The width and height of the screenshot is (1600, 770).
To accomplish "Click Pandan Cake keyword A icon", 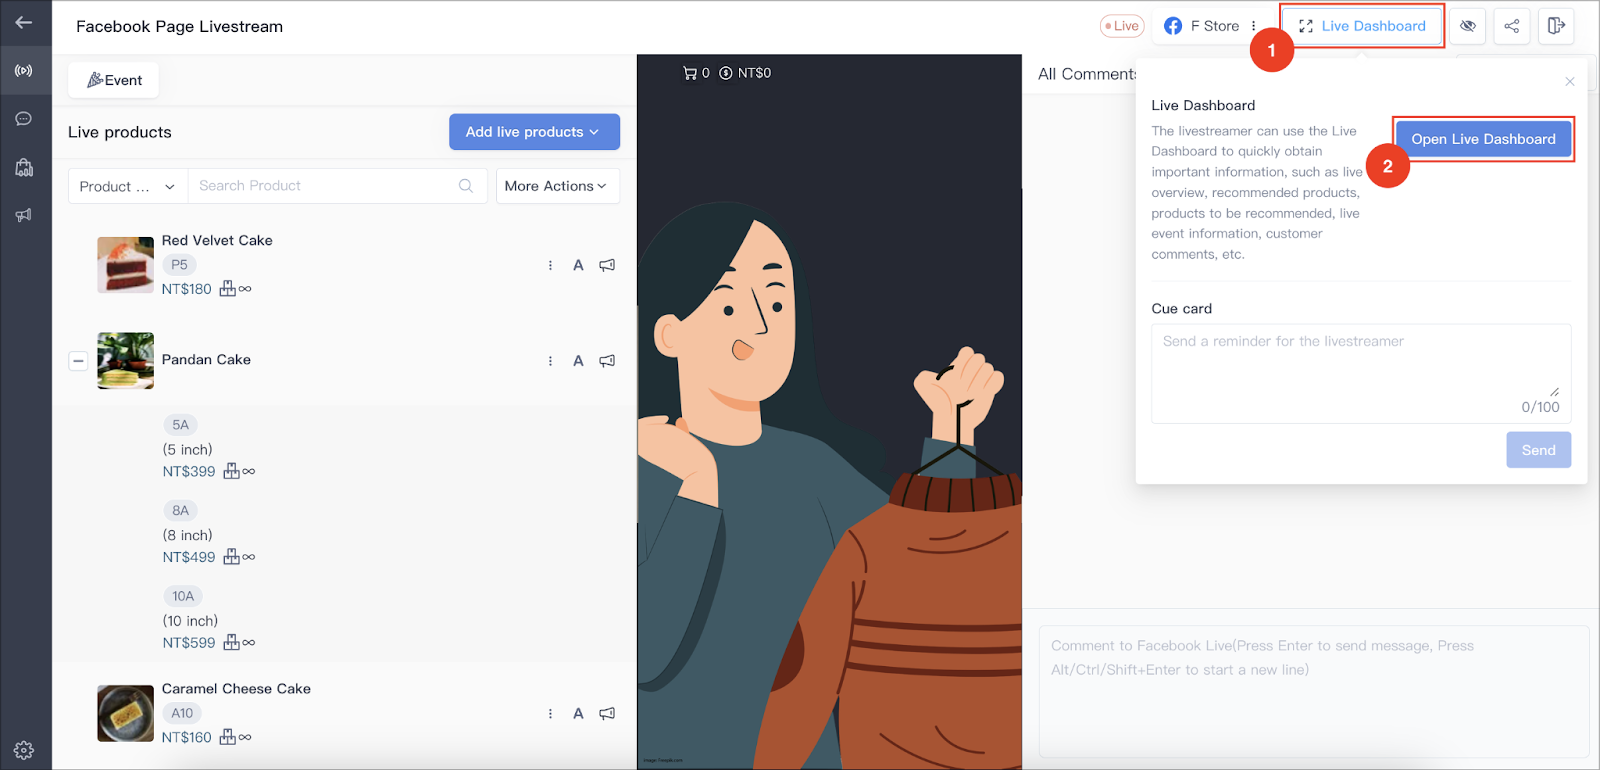I will click(x=578, y=361).
